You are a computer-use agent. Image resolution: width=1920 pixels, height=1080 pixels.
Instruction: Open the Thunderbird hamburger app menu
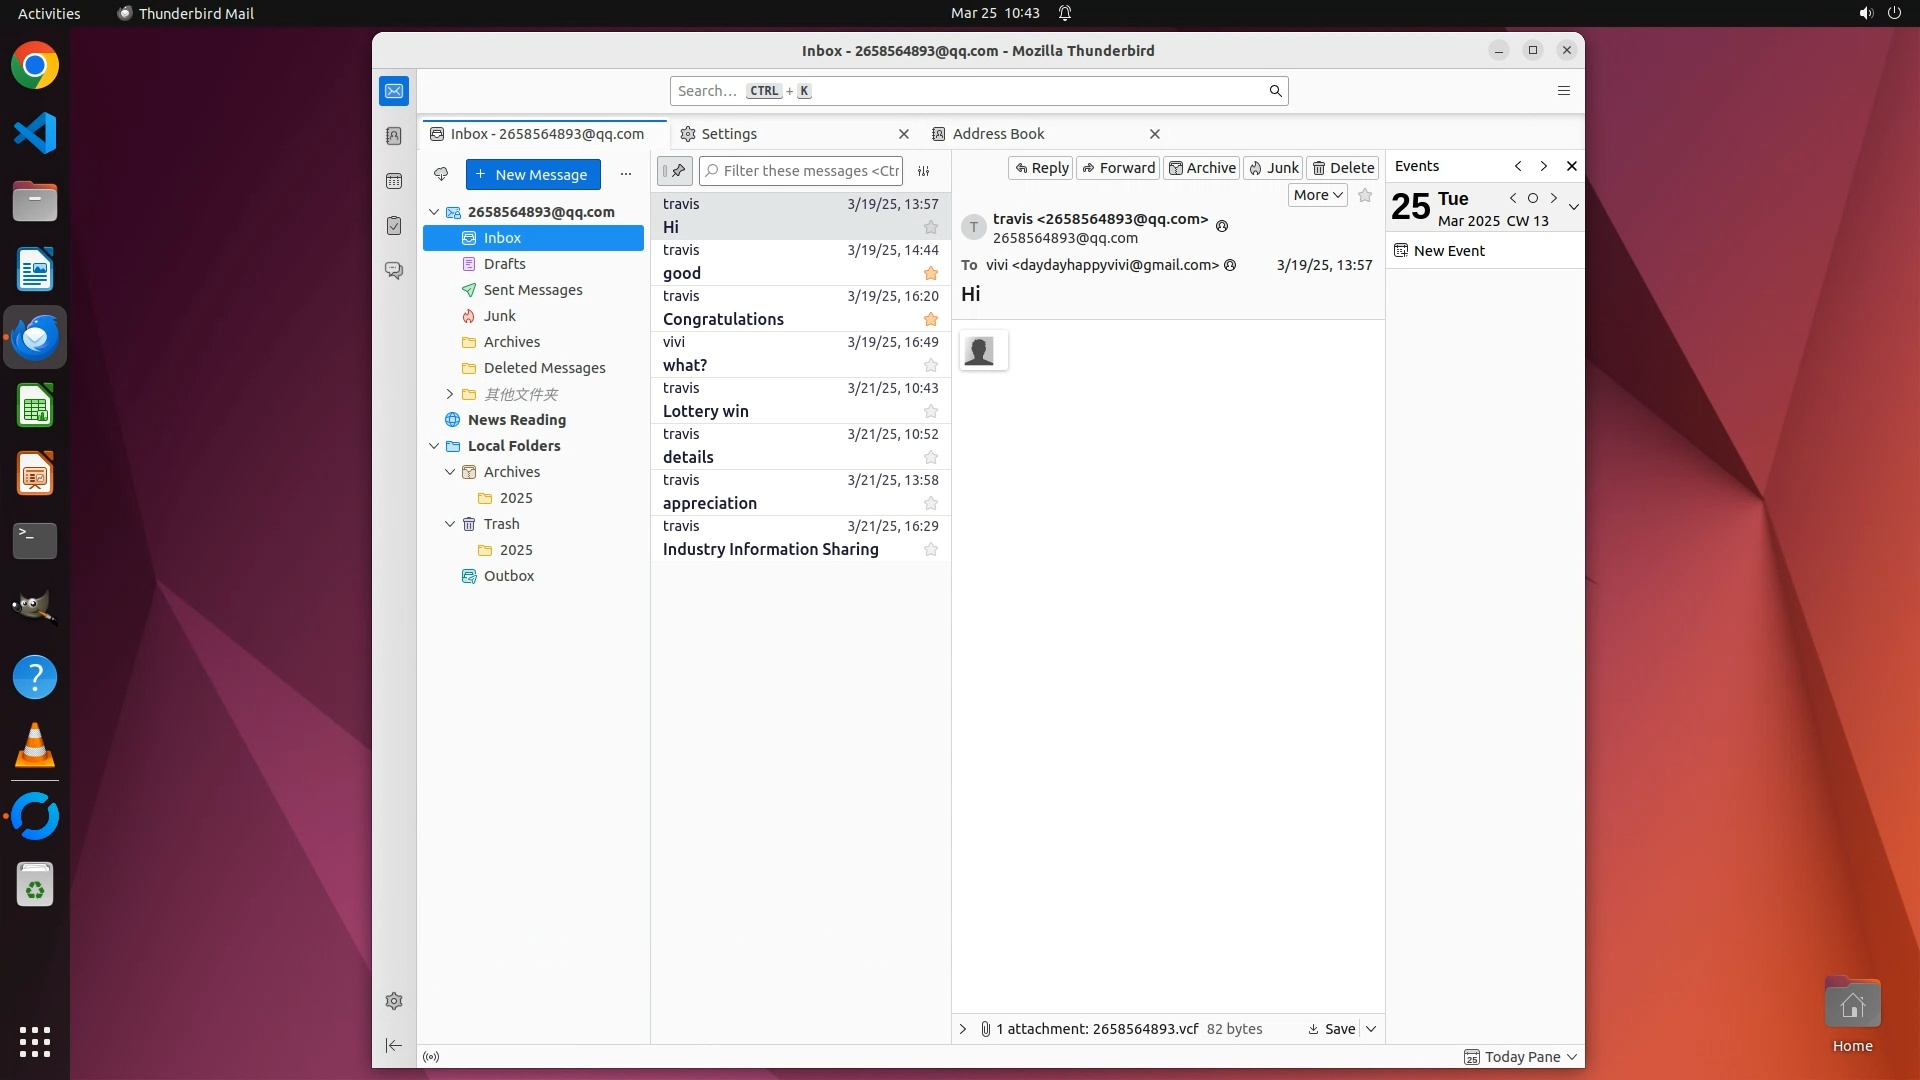[1564, 91]
